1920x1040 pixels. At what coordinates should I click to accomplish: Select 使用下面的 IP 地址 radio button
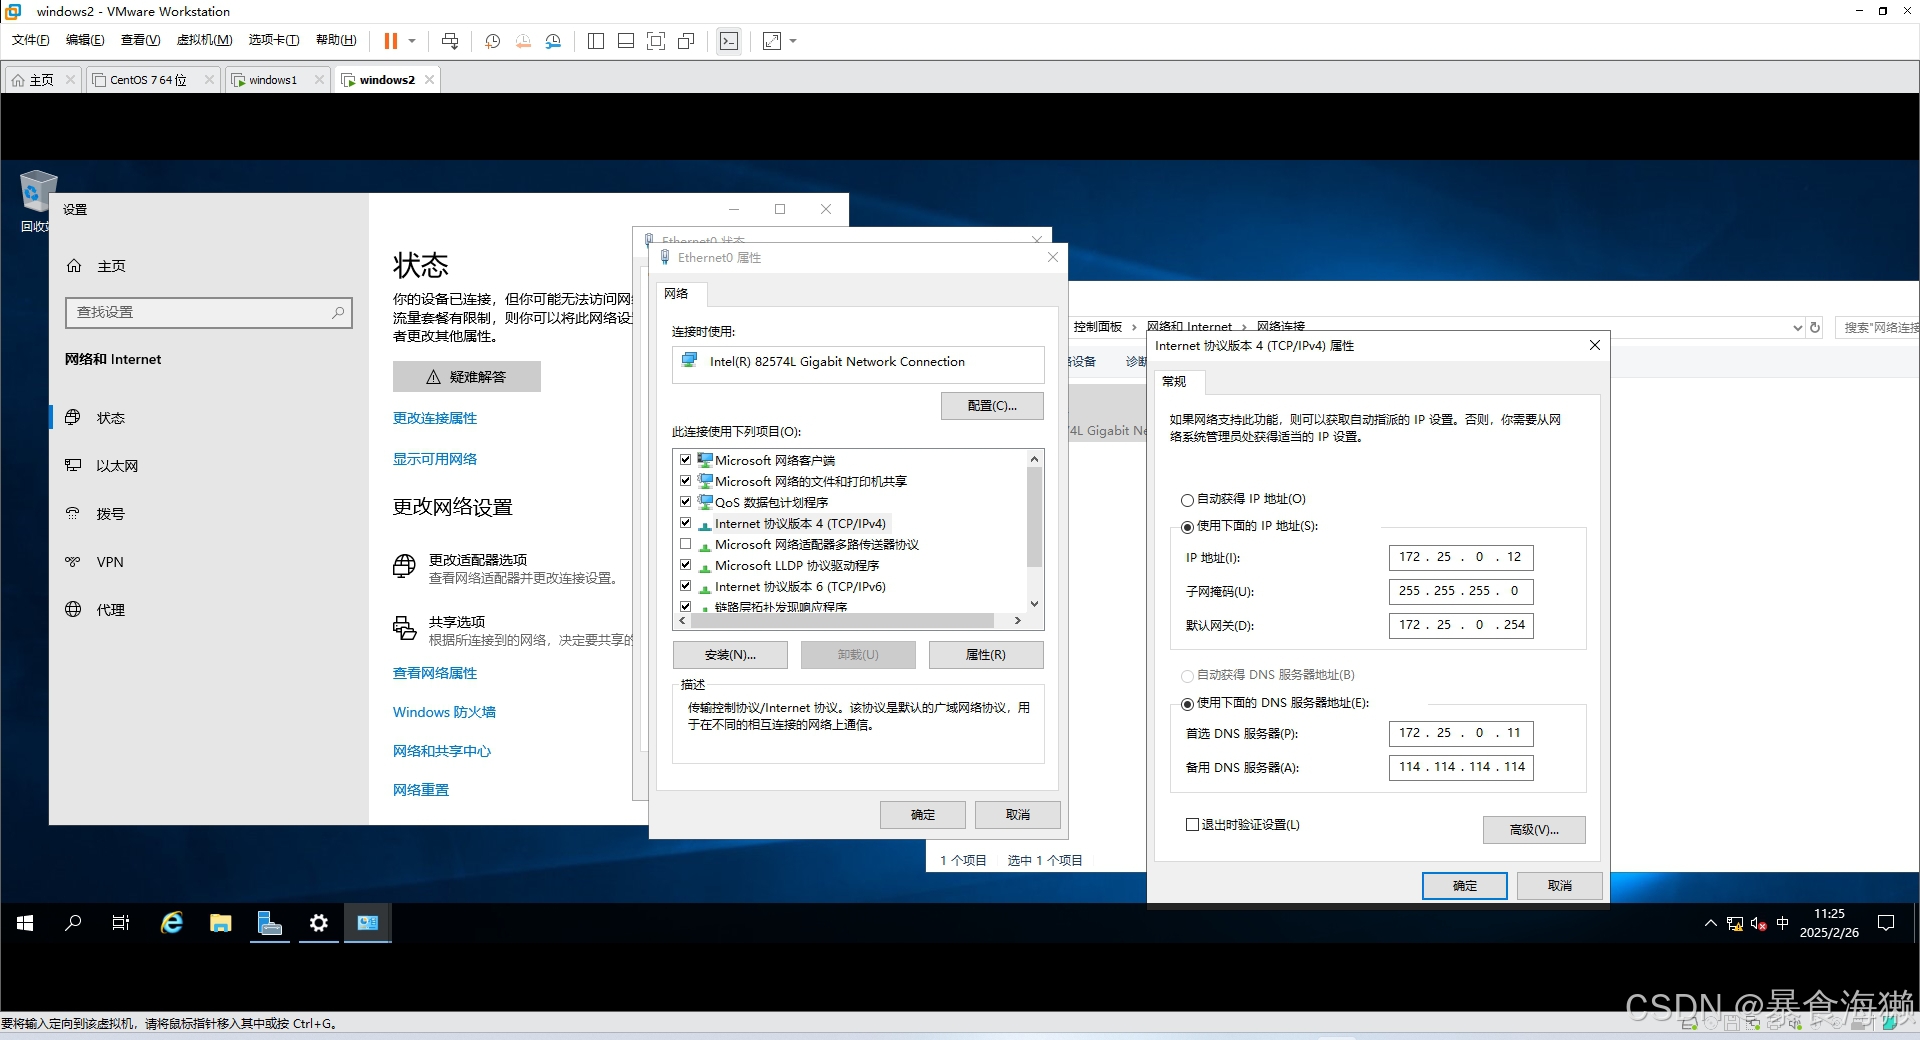(1187, 527)
